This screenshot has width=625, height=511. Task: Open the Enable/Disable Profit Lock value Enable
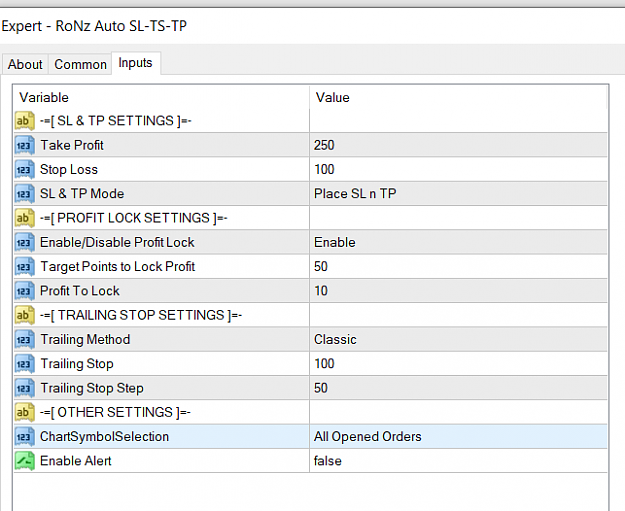pos(458,242)
